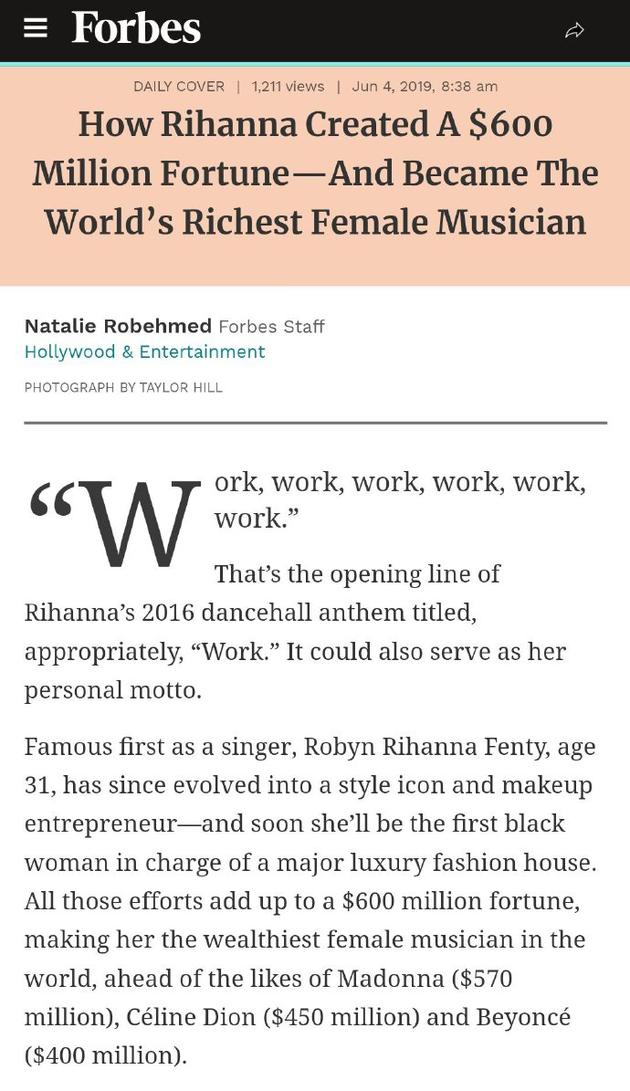
Task: Click the "$600 million fortune" text in paragraph
Action: [x=460, y=901]
